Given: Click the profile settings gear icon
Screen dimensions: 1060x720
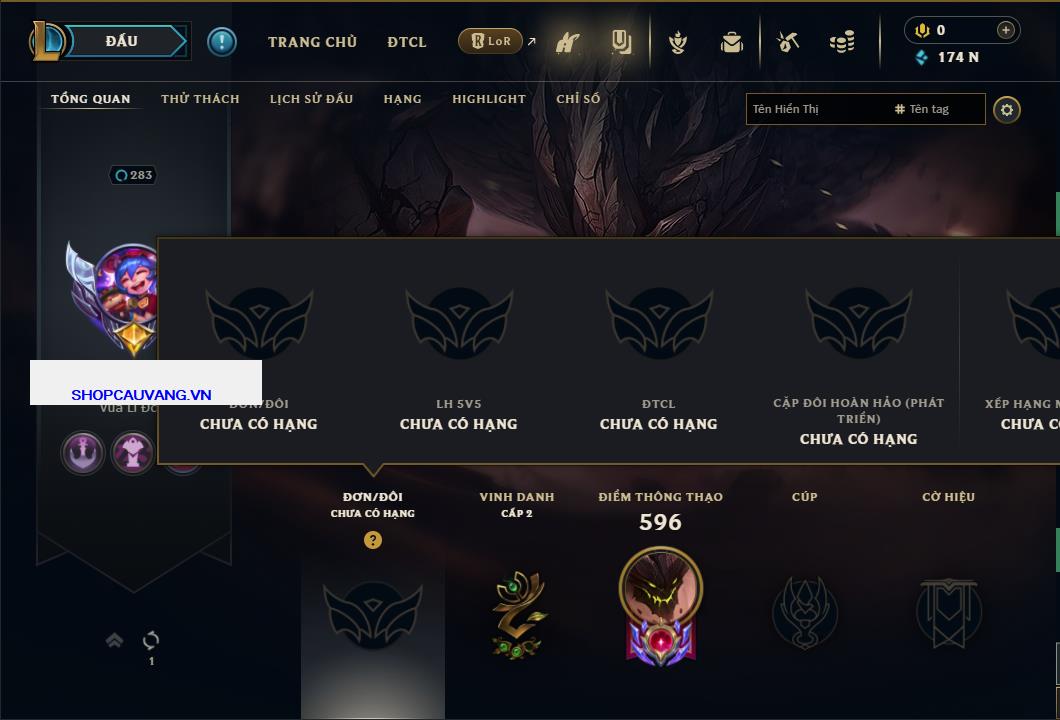Looking at the screenshot, I should point(1007,110).
